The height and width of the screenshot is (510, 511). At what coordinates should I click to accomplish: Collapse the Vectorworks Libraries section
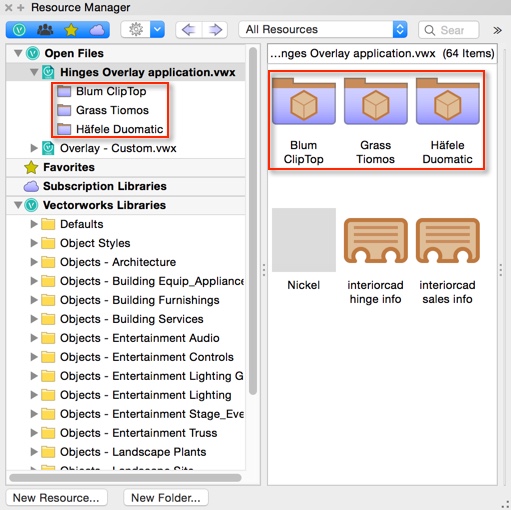click(x=18, y=205)
